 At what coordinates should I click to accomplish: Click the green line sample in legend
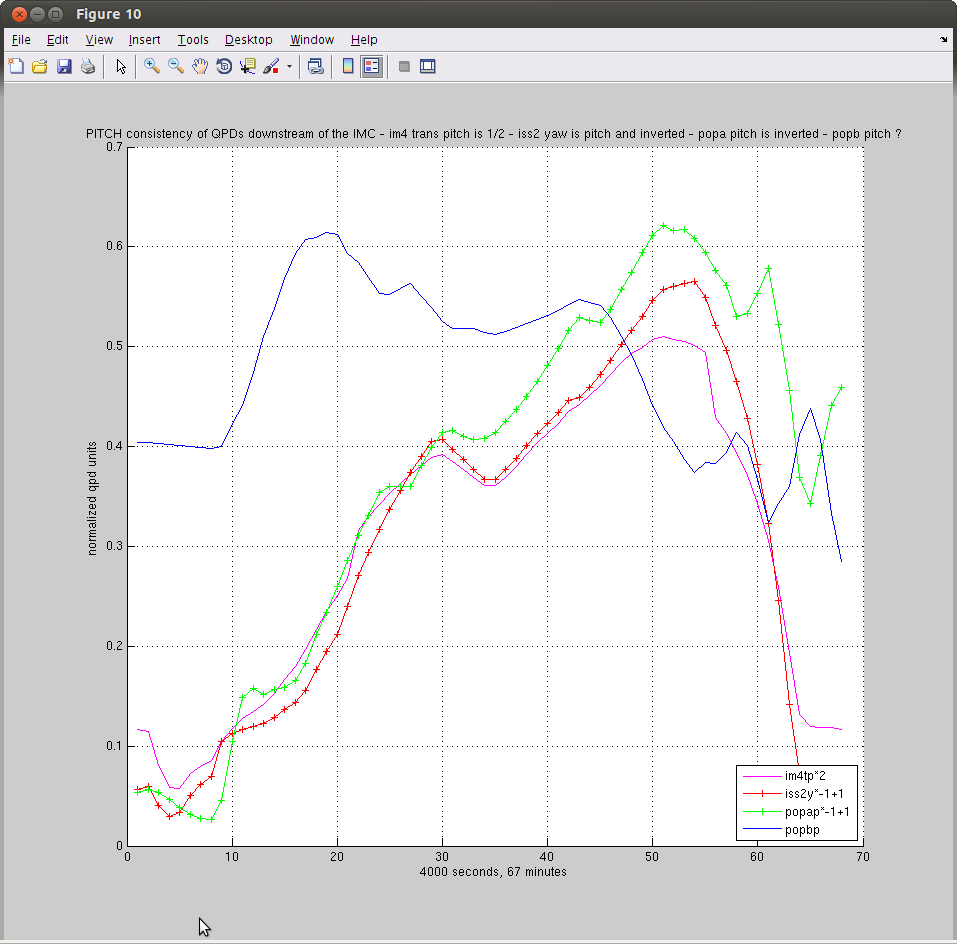tap(762, 812)
